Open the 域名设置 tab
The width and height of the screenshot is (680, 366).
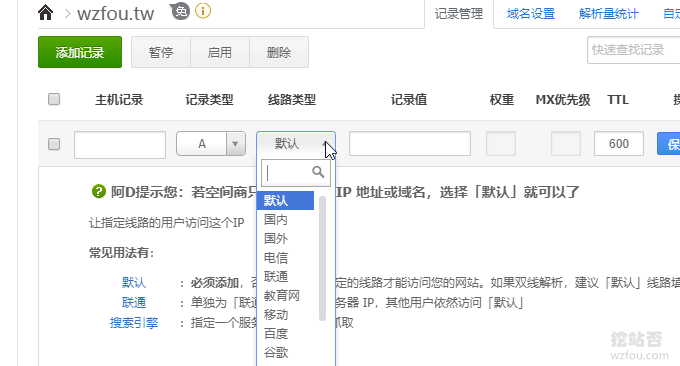[531, 14]
